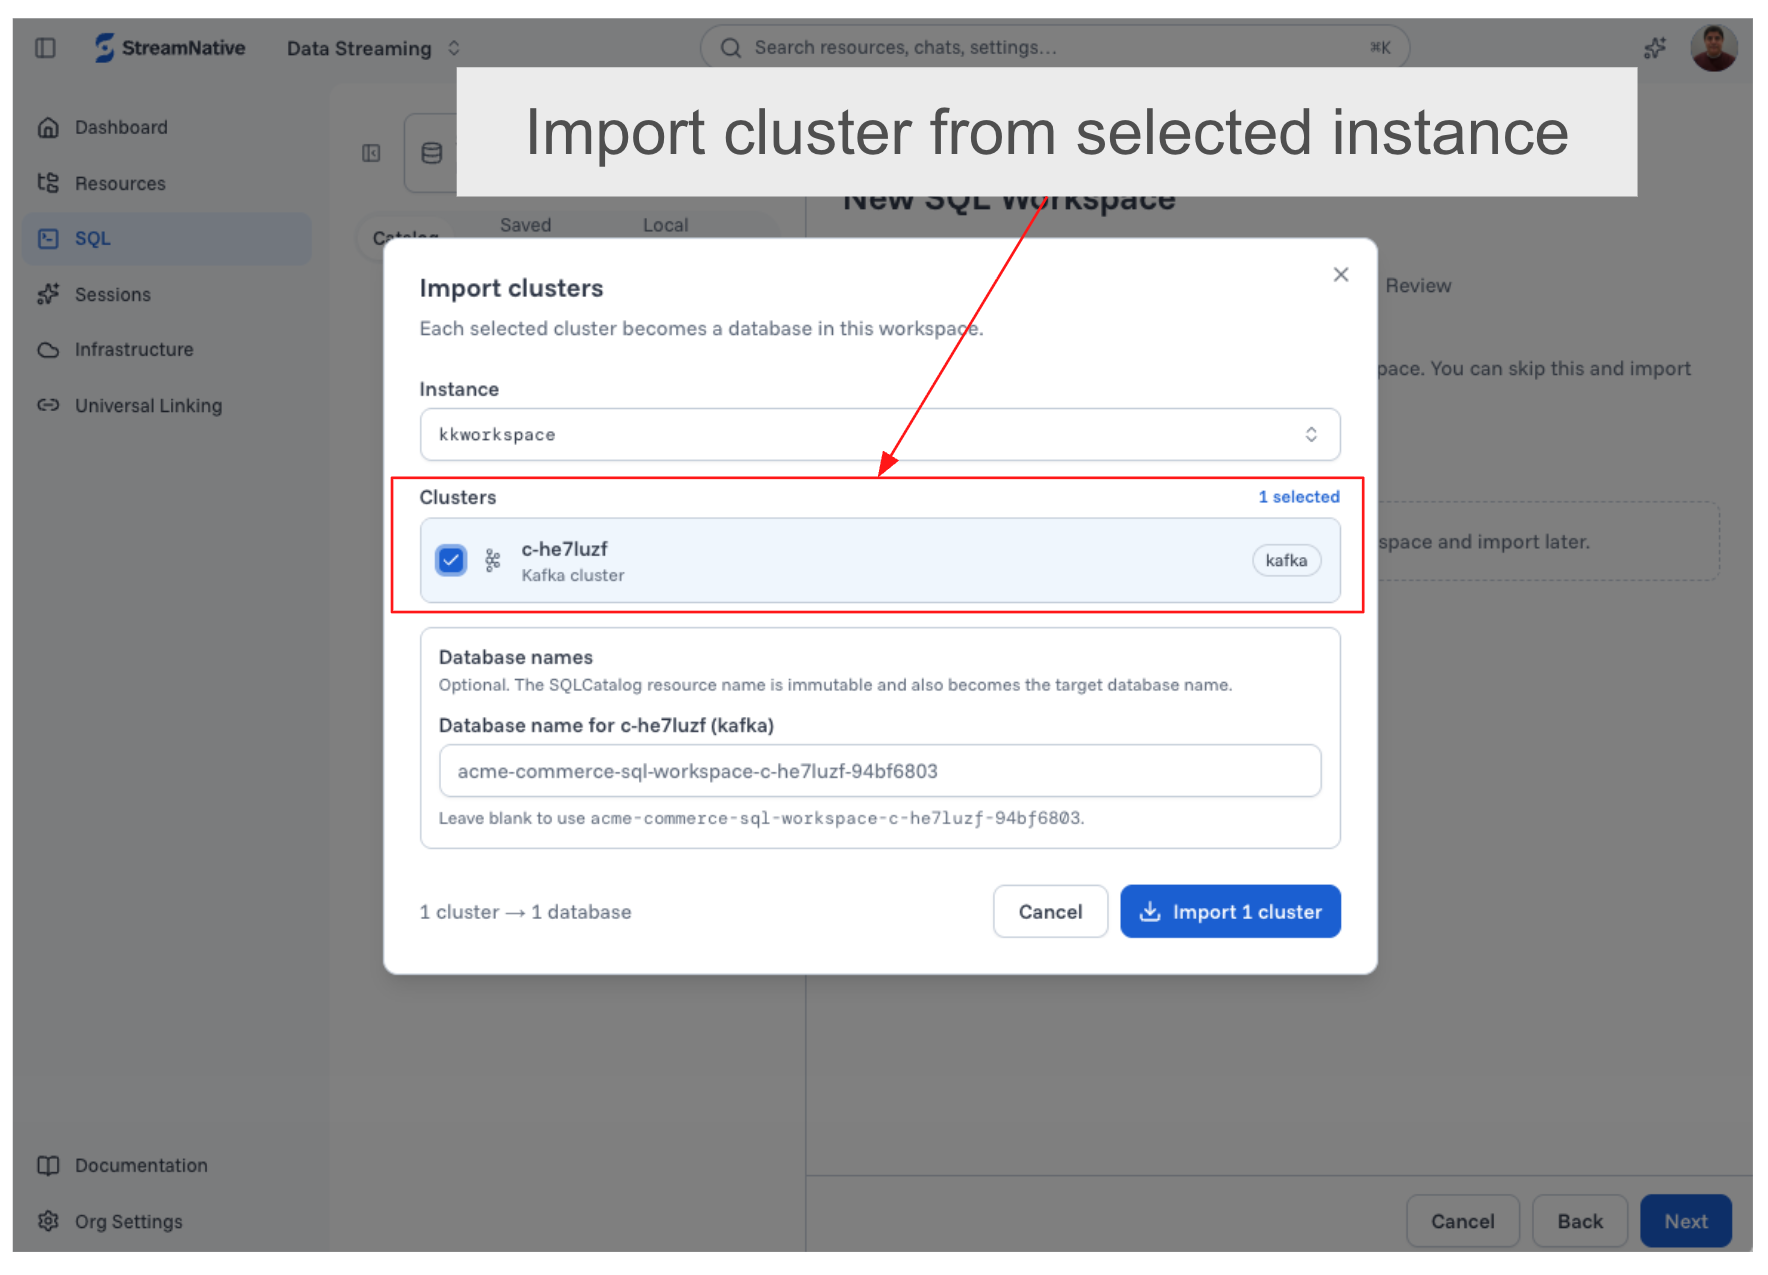Open the user avatar profile menu
The width and height of the screenshot is (1768, 1275).
(x=1713, y=48)
